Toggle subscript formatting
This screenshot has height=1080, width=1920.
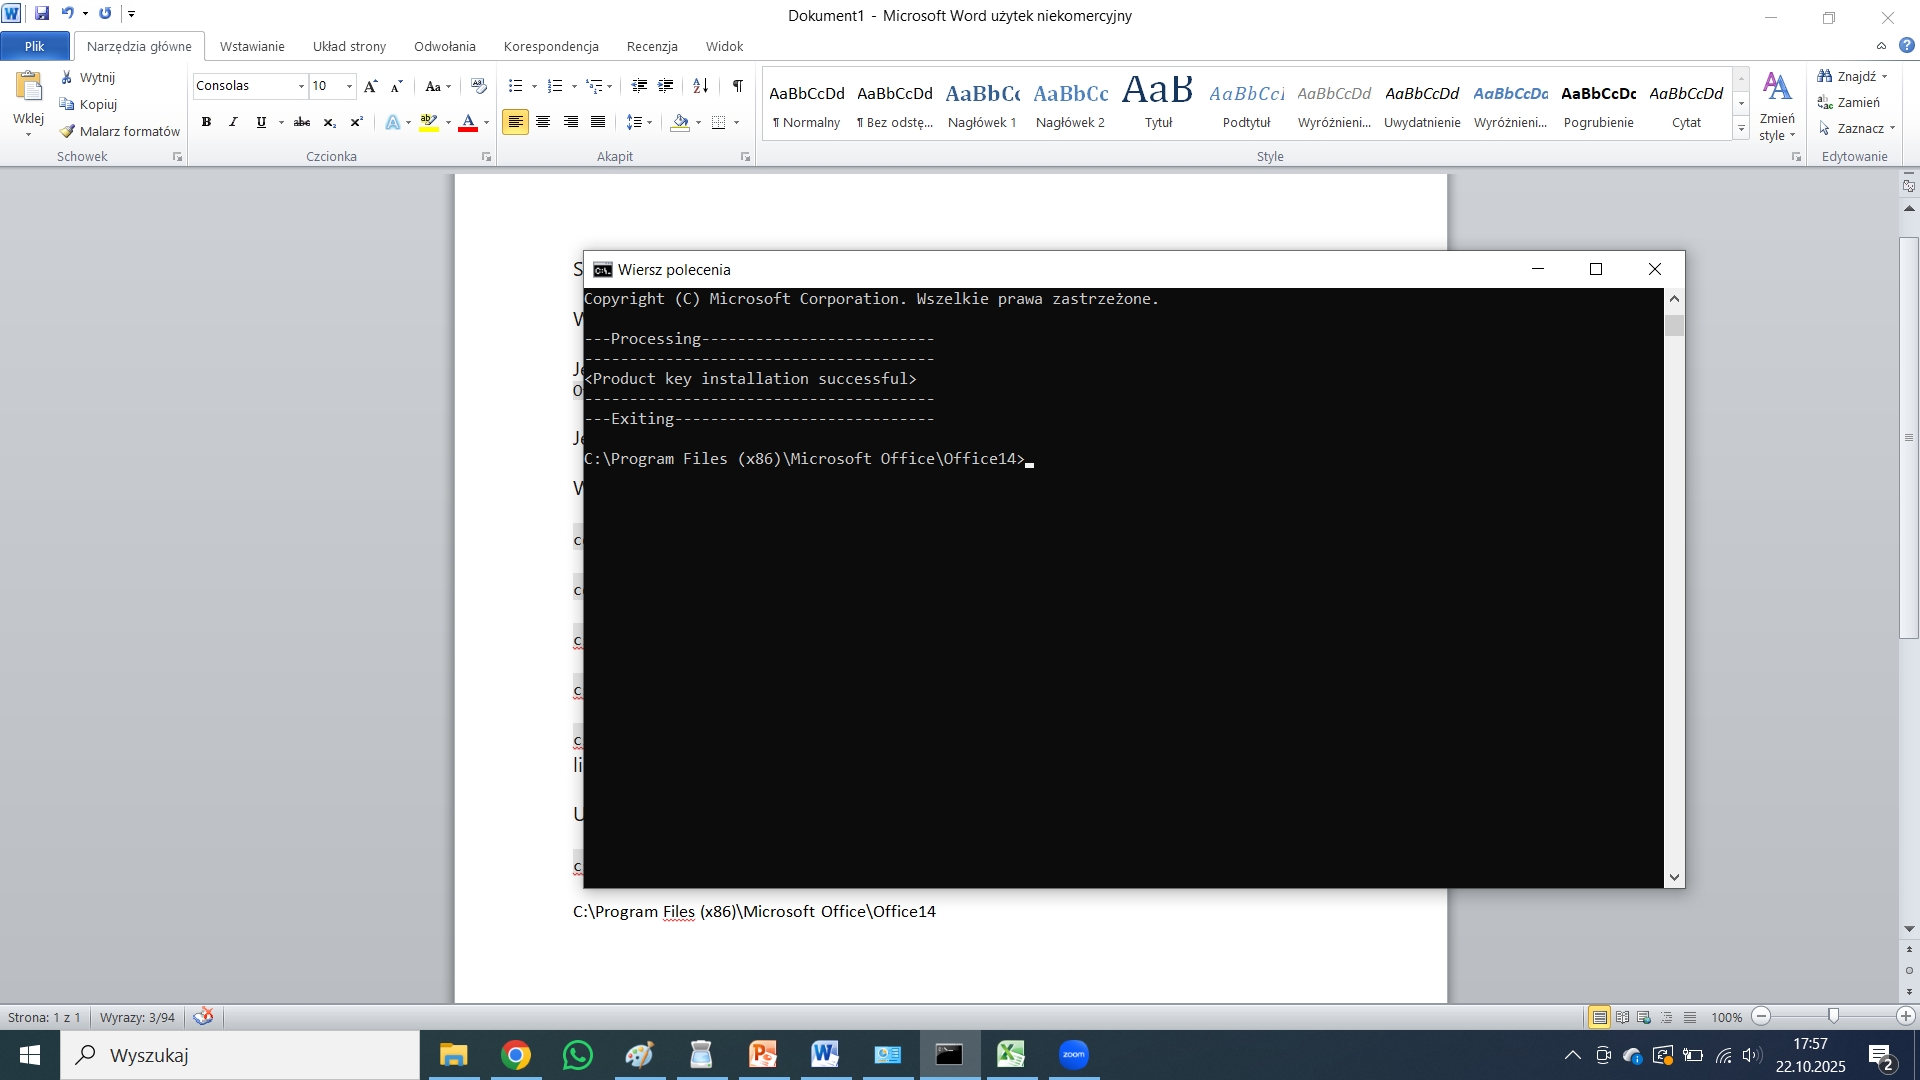point(329,122)
